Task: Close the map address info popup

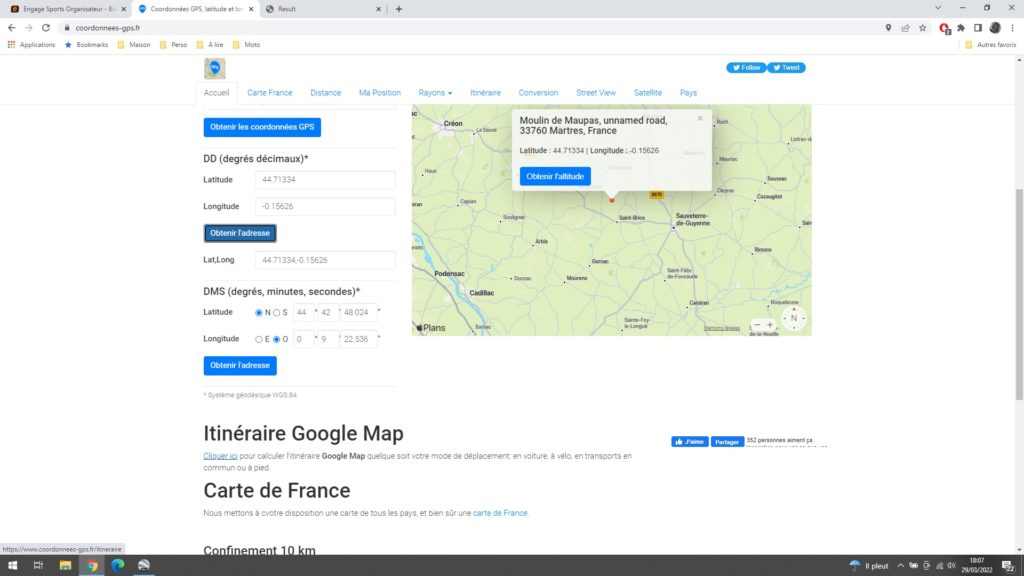Action: click(700, 118)
